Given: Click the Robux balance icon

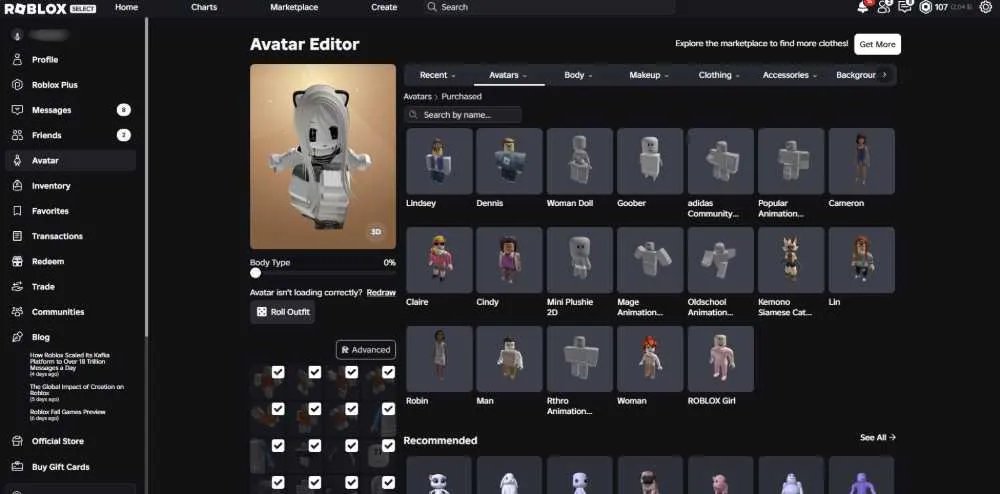Looking at the screenshot, I should 925,7.
